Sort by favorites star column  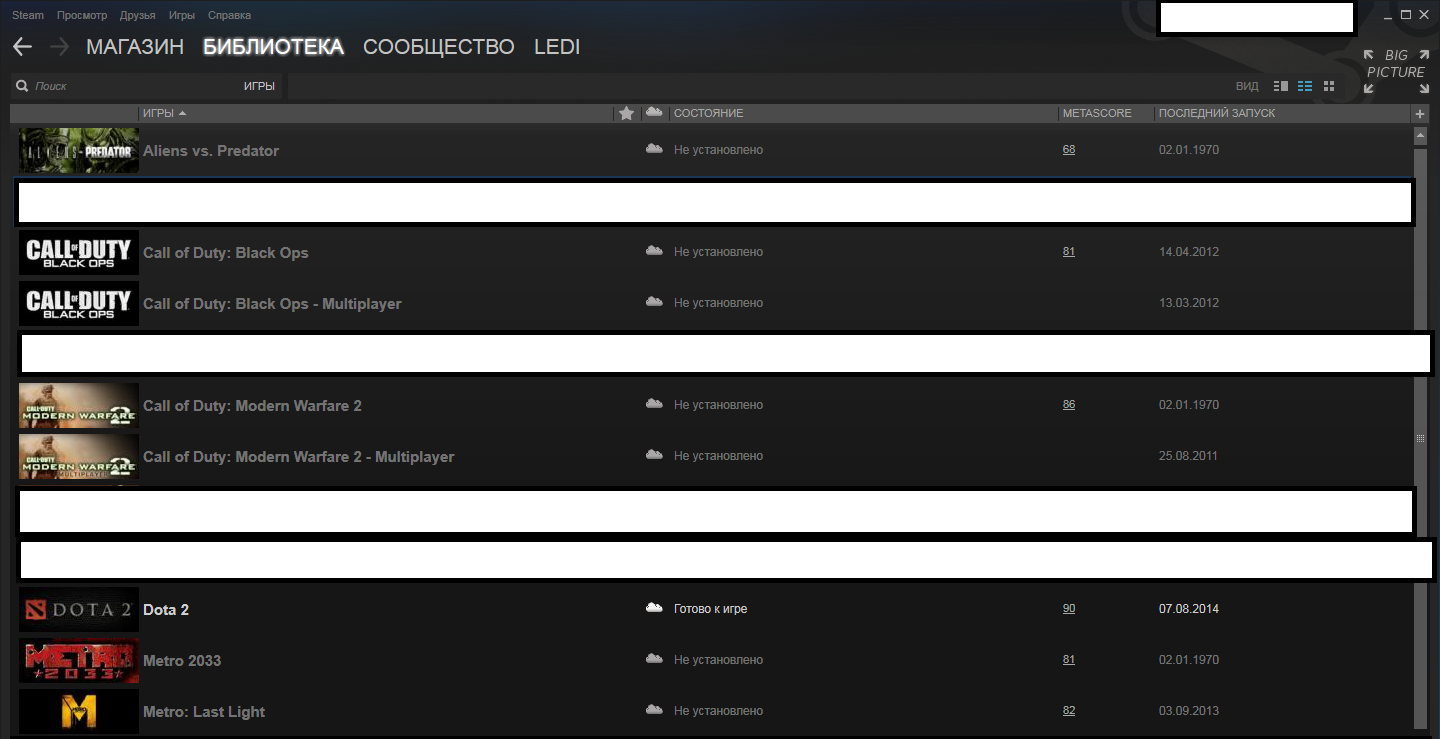(627, 113)
